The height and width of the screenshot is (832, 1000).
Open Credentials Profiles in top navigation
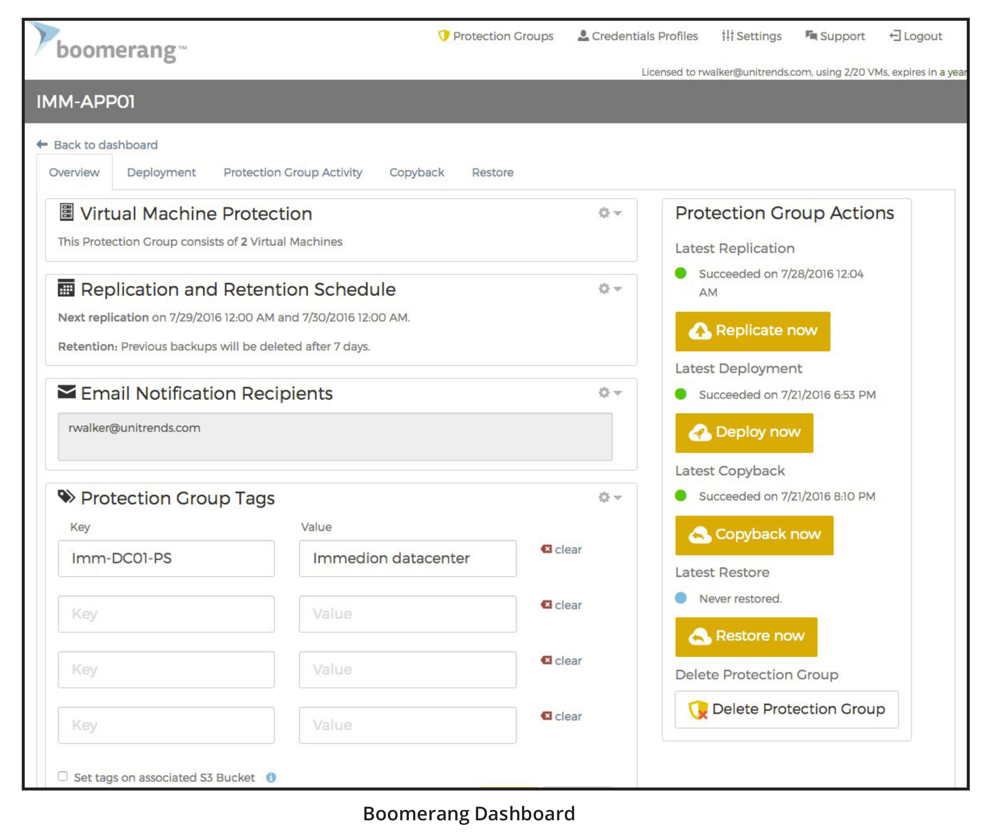point(637,36)
